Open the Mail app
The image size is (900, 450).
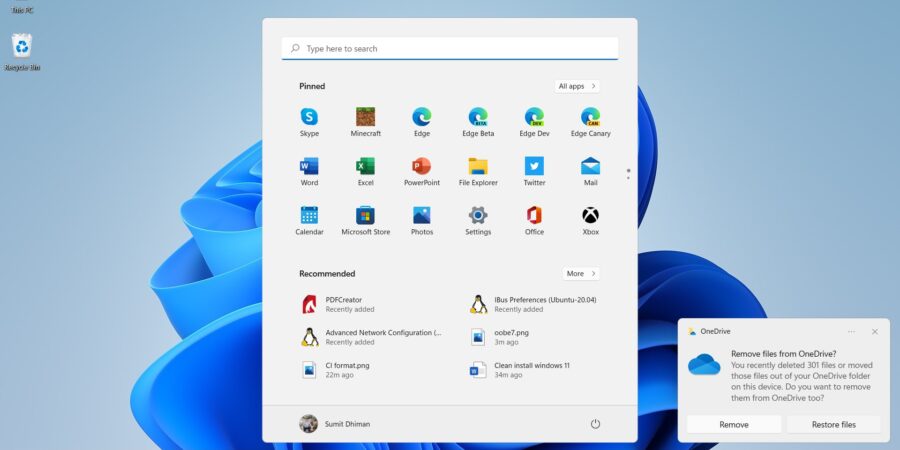[x=590, y=172]
